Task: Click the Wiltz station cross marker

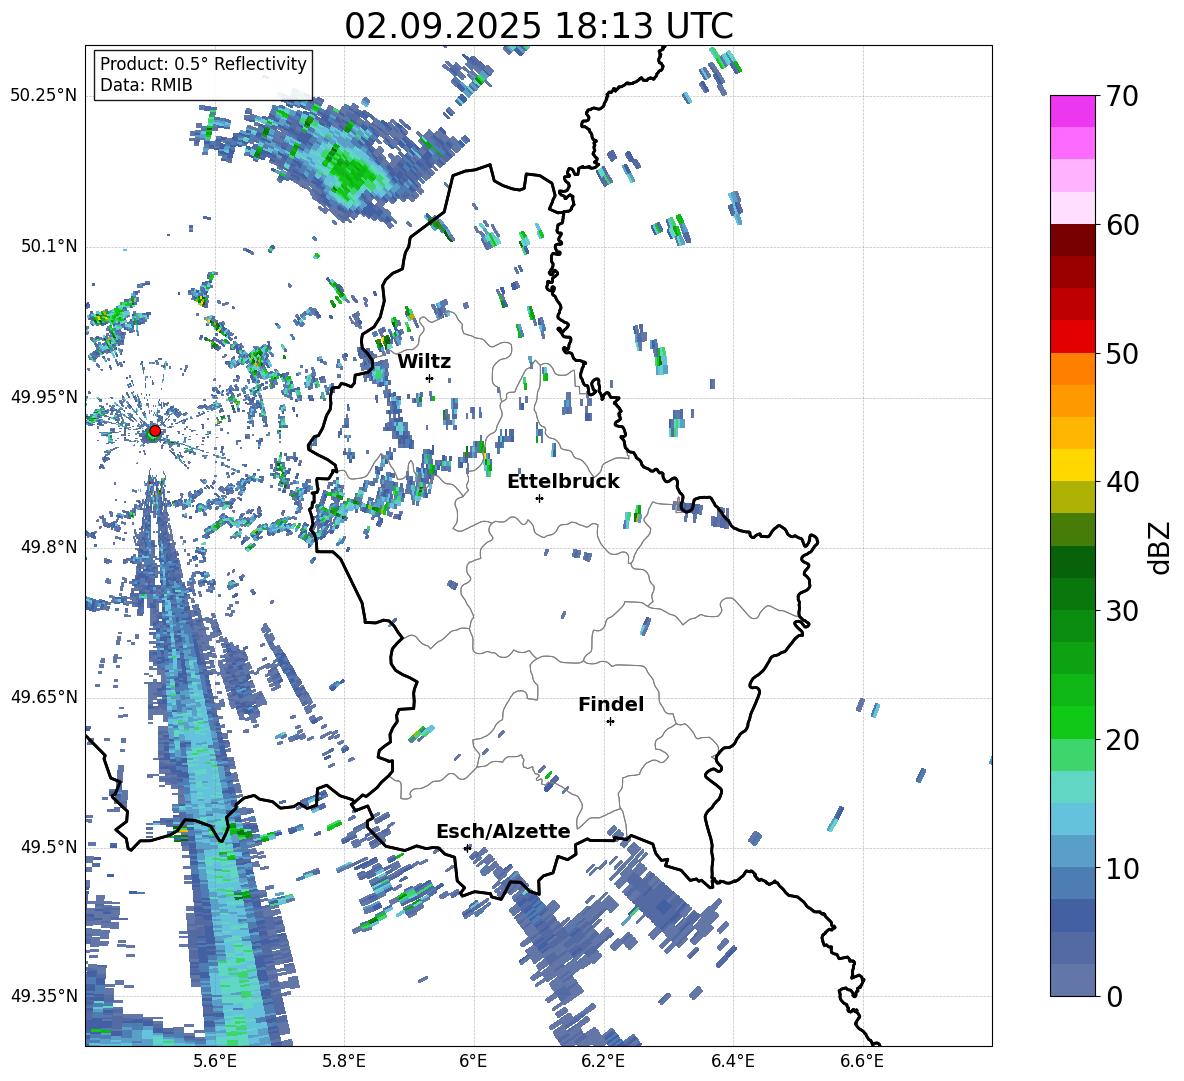Action: 430,378
